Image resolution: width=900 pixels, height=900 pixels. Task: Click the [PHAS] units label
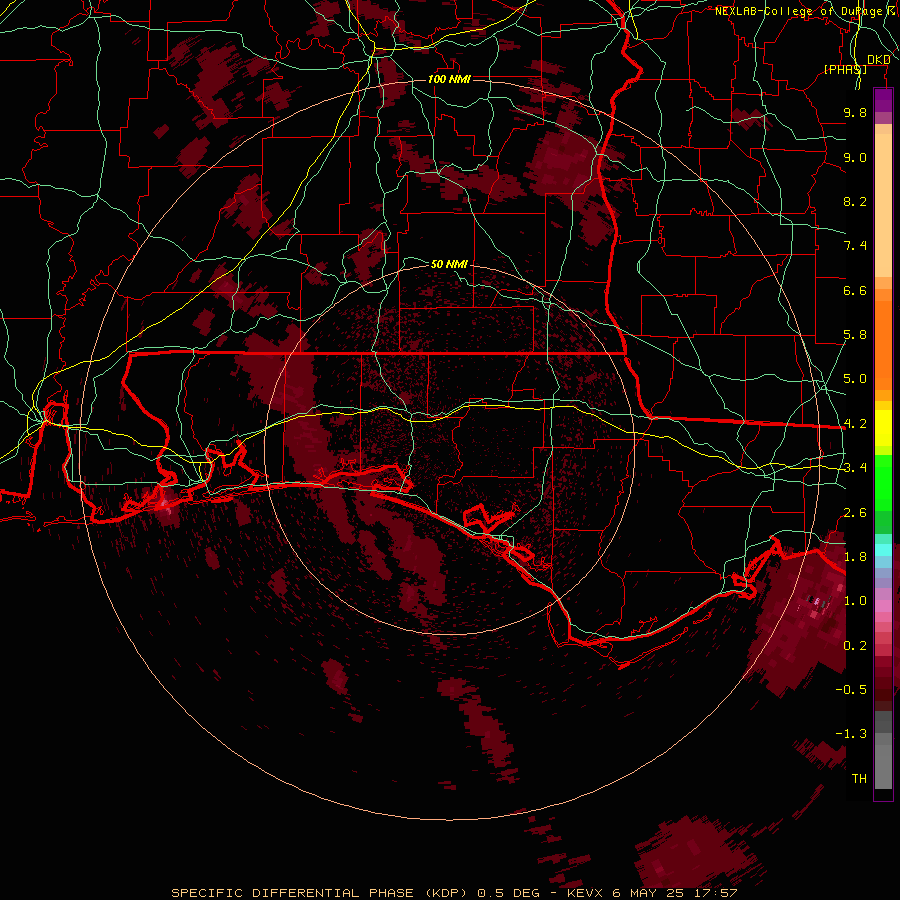click(845, 69)
